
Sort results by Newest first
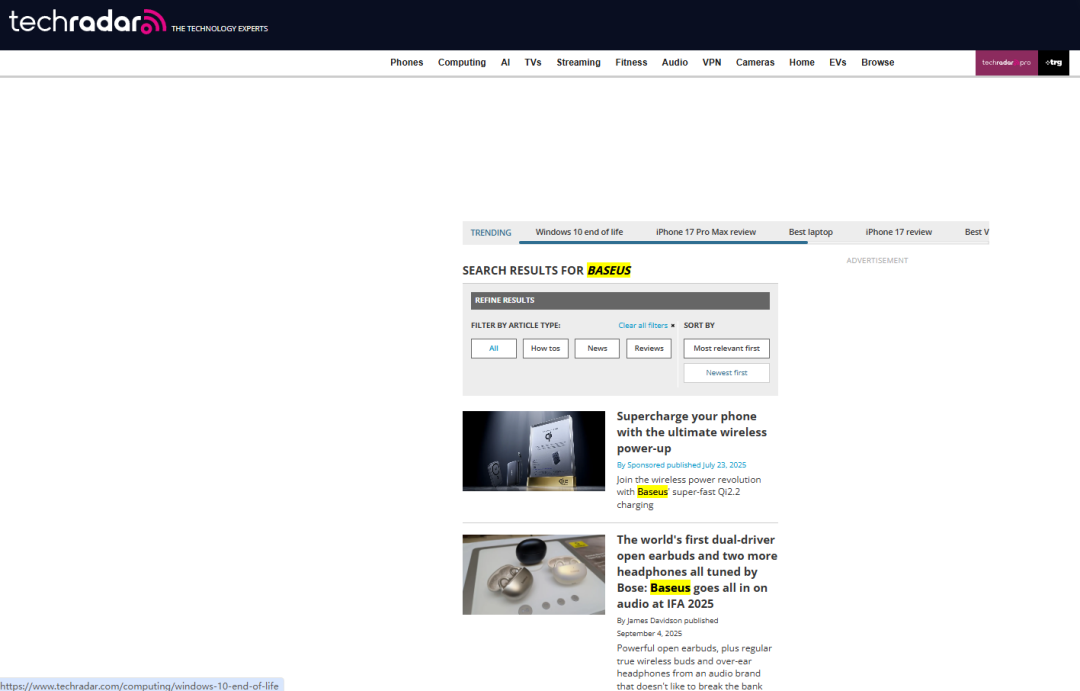[726, 372]
